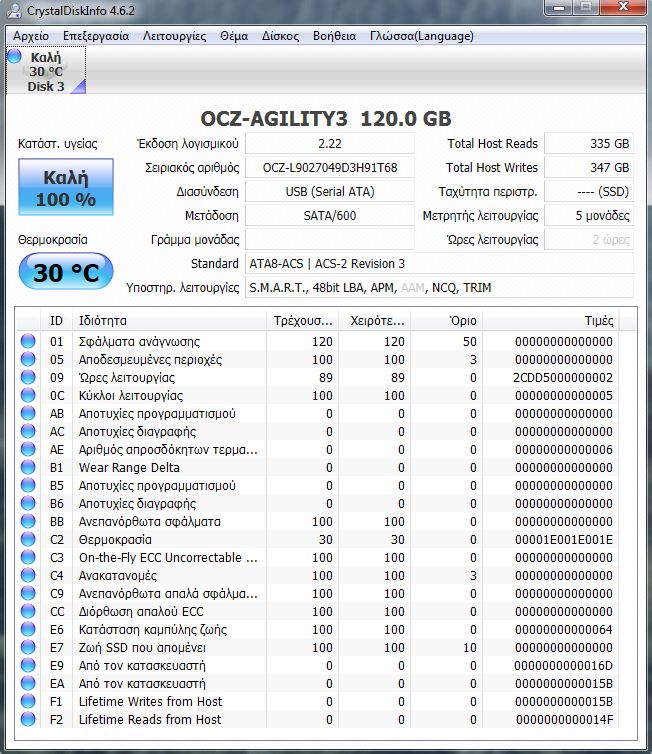Viewport: 652px width, 754px height.
Task: Click the status icon of row C4 Ανακατανομές
Action: tap(28, 575)
